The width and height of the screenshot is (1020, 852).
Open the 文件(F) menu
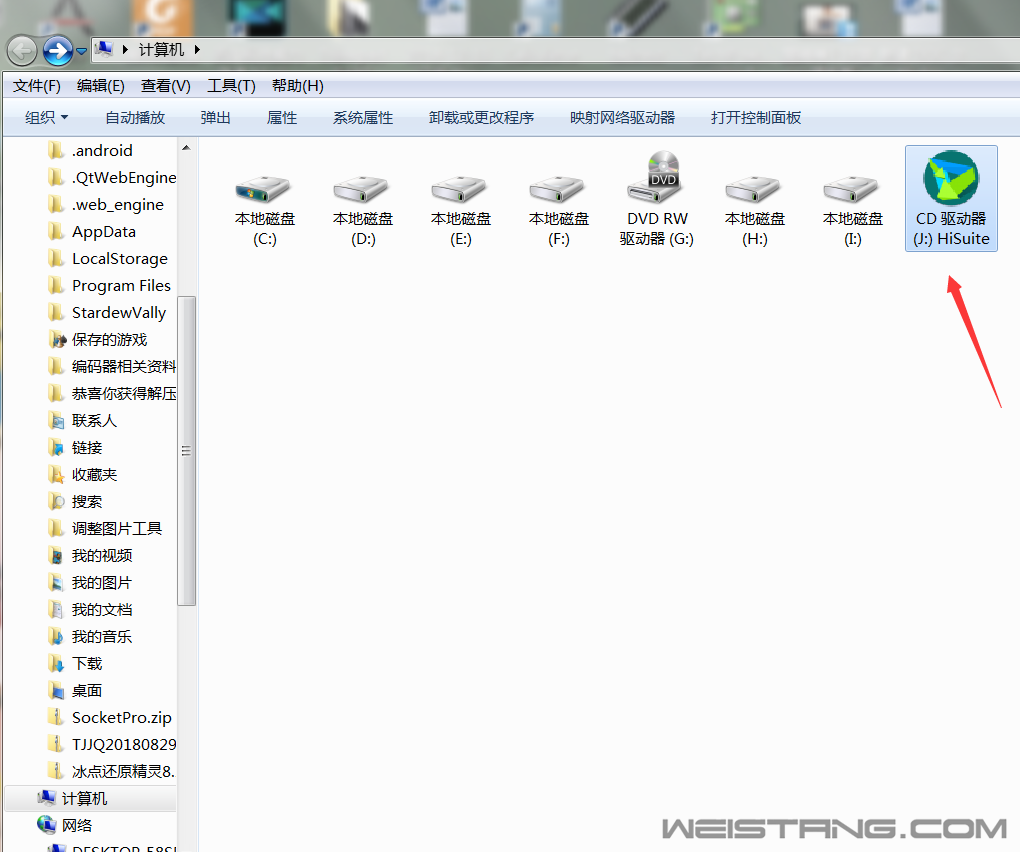click(x=37, y=86)
